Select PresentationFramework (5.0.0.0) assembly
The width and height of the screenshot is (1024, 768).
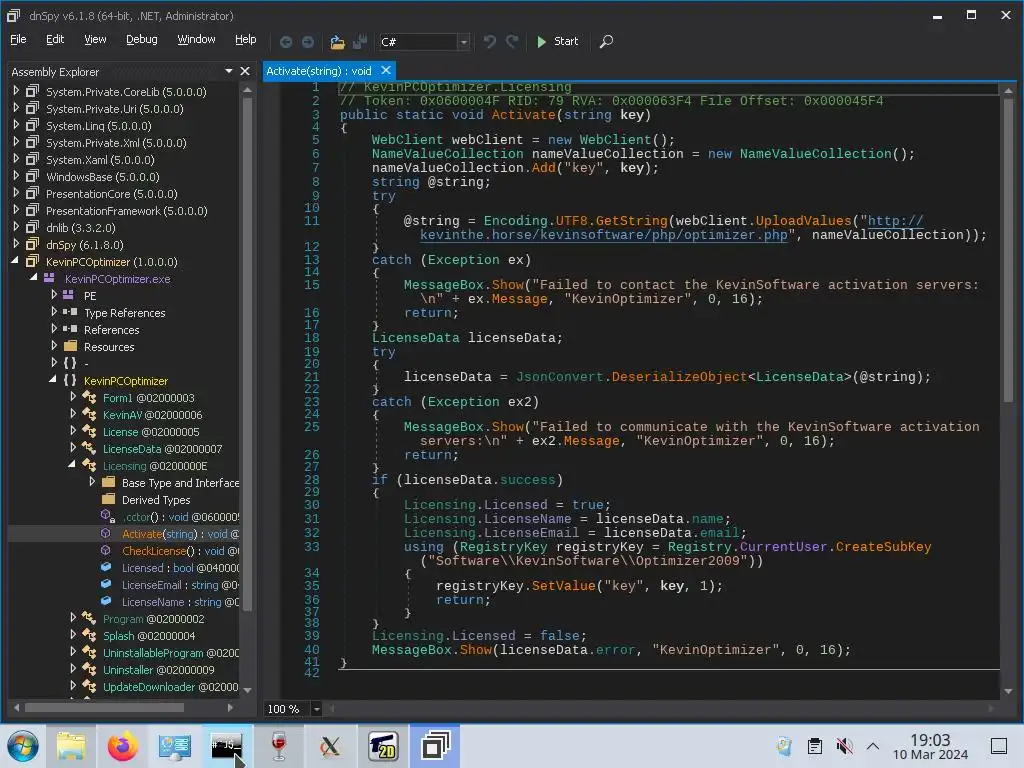pyautogui.click(x=126, y=211)
